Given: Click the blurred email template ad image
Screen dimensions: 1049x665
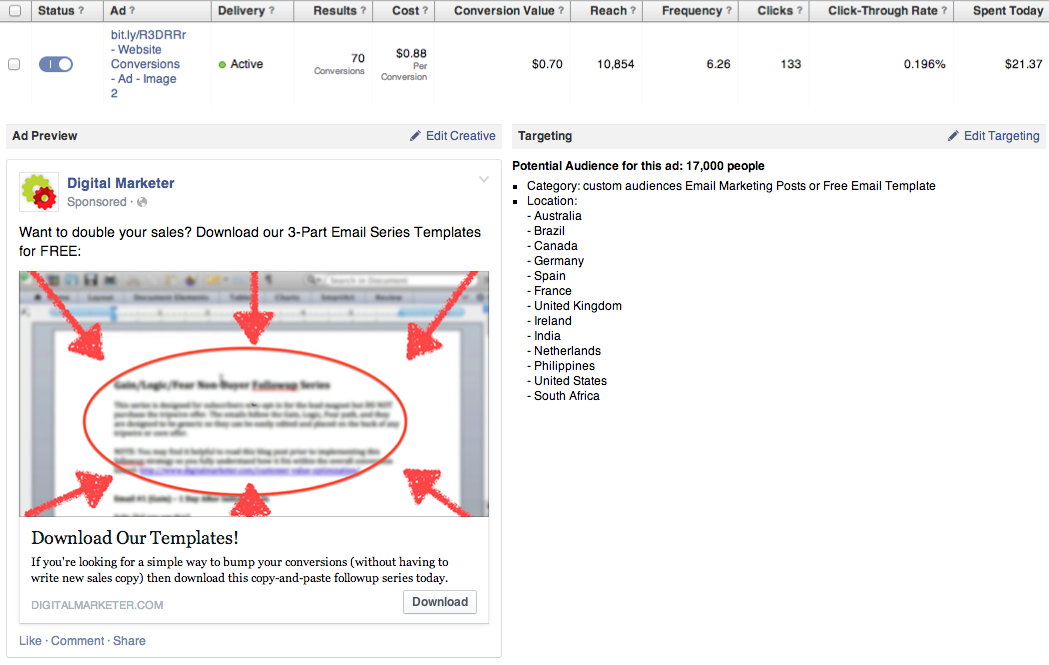Looking at the screenshot, I should click(x=254, y=393).
